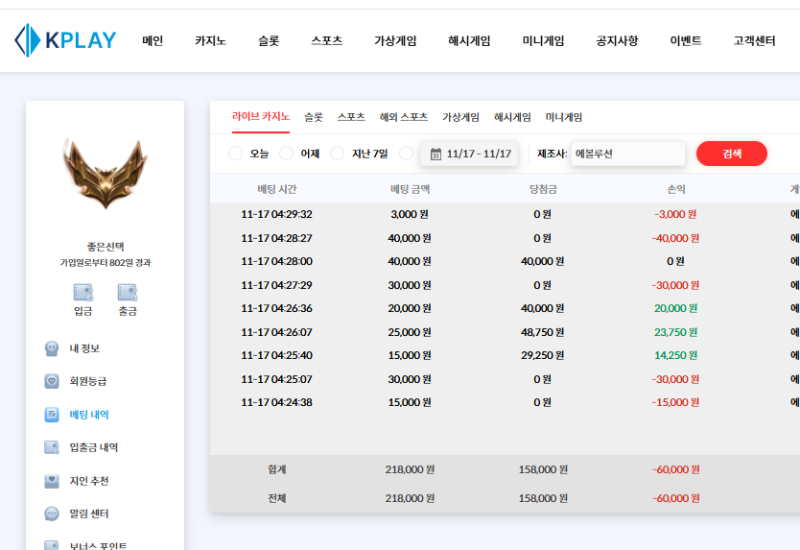Select the custom date range radio button
Image resolution: width=800 pixels, height=550 pixels.
pos(406,153)
